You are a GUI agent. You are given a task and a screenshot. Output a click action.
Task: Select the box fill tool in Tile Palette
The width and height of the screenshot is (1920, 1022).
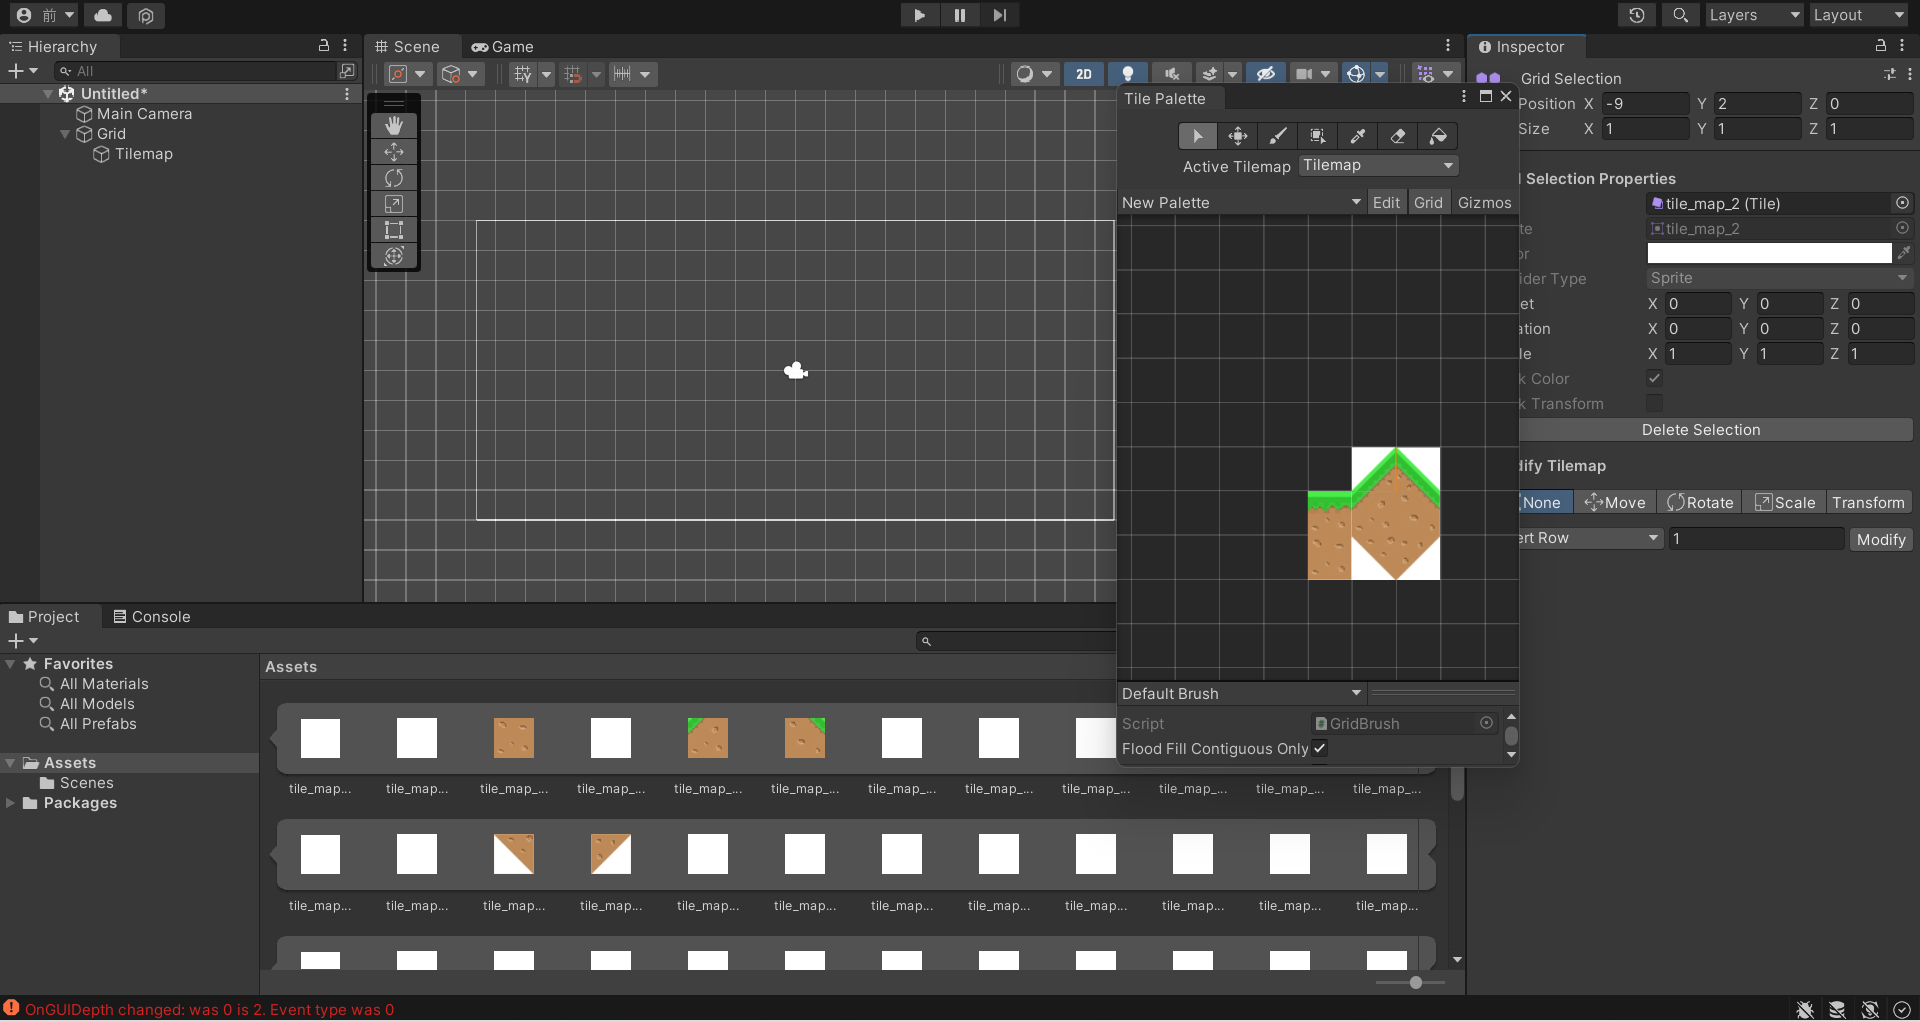coord(1318,136)
